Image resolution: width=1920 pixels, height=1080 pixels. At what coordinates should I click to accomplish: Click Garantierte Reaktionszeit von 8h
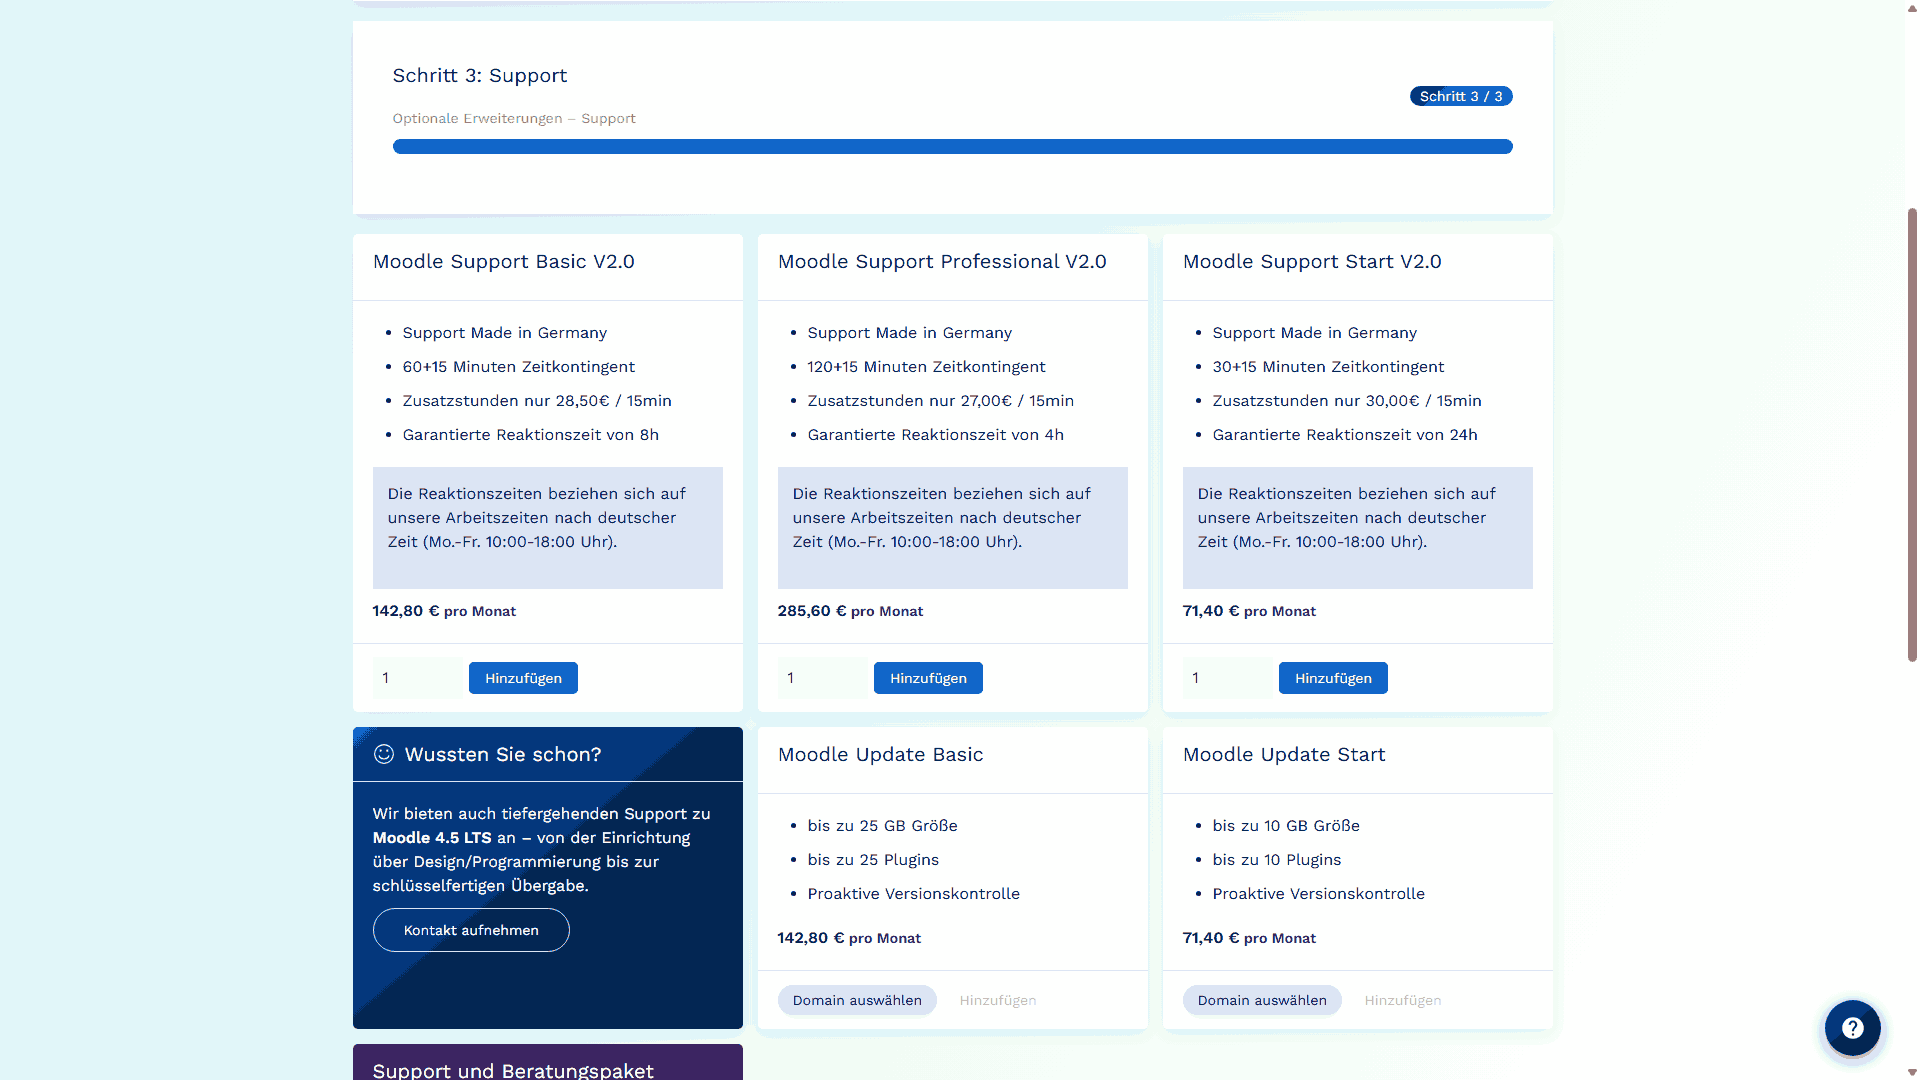531,435
